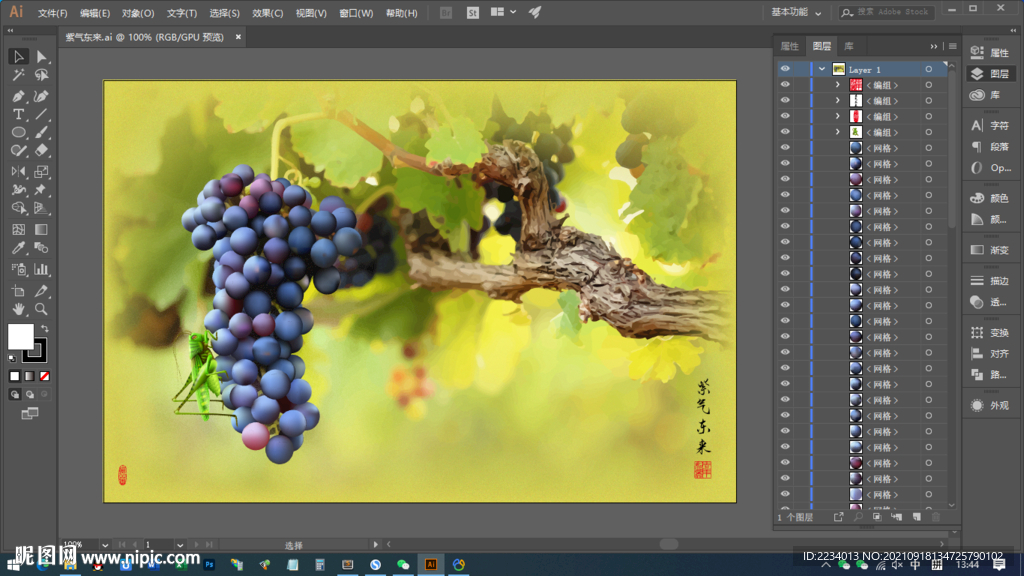Reset to default fill and stroke
1024x576 pixels.
(x=12, y=358)
